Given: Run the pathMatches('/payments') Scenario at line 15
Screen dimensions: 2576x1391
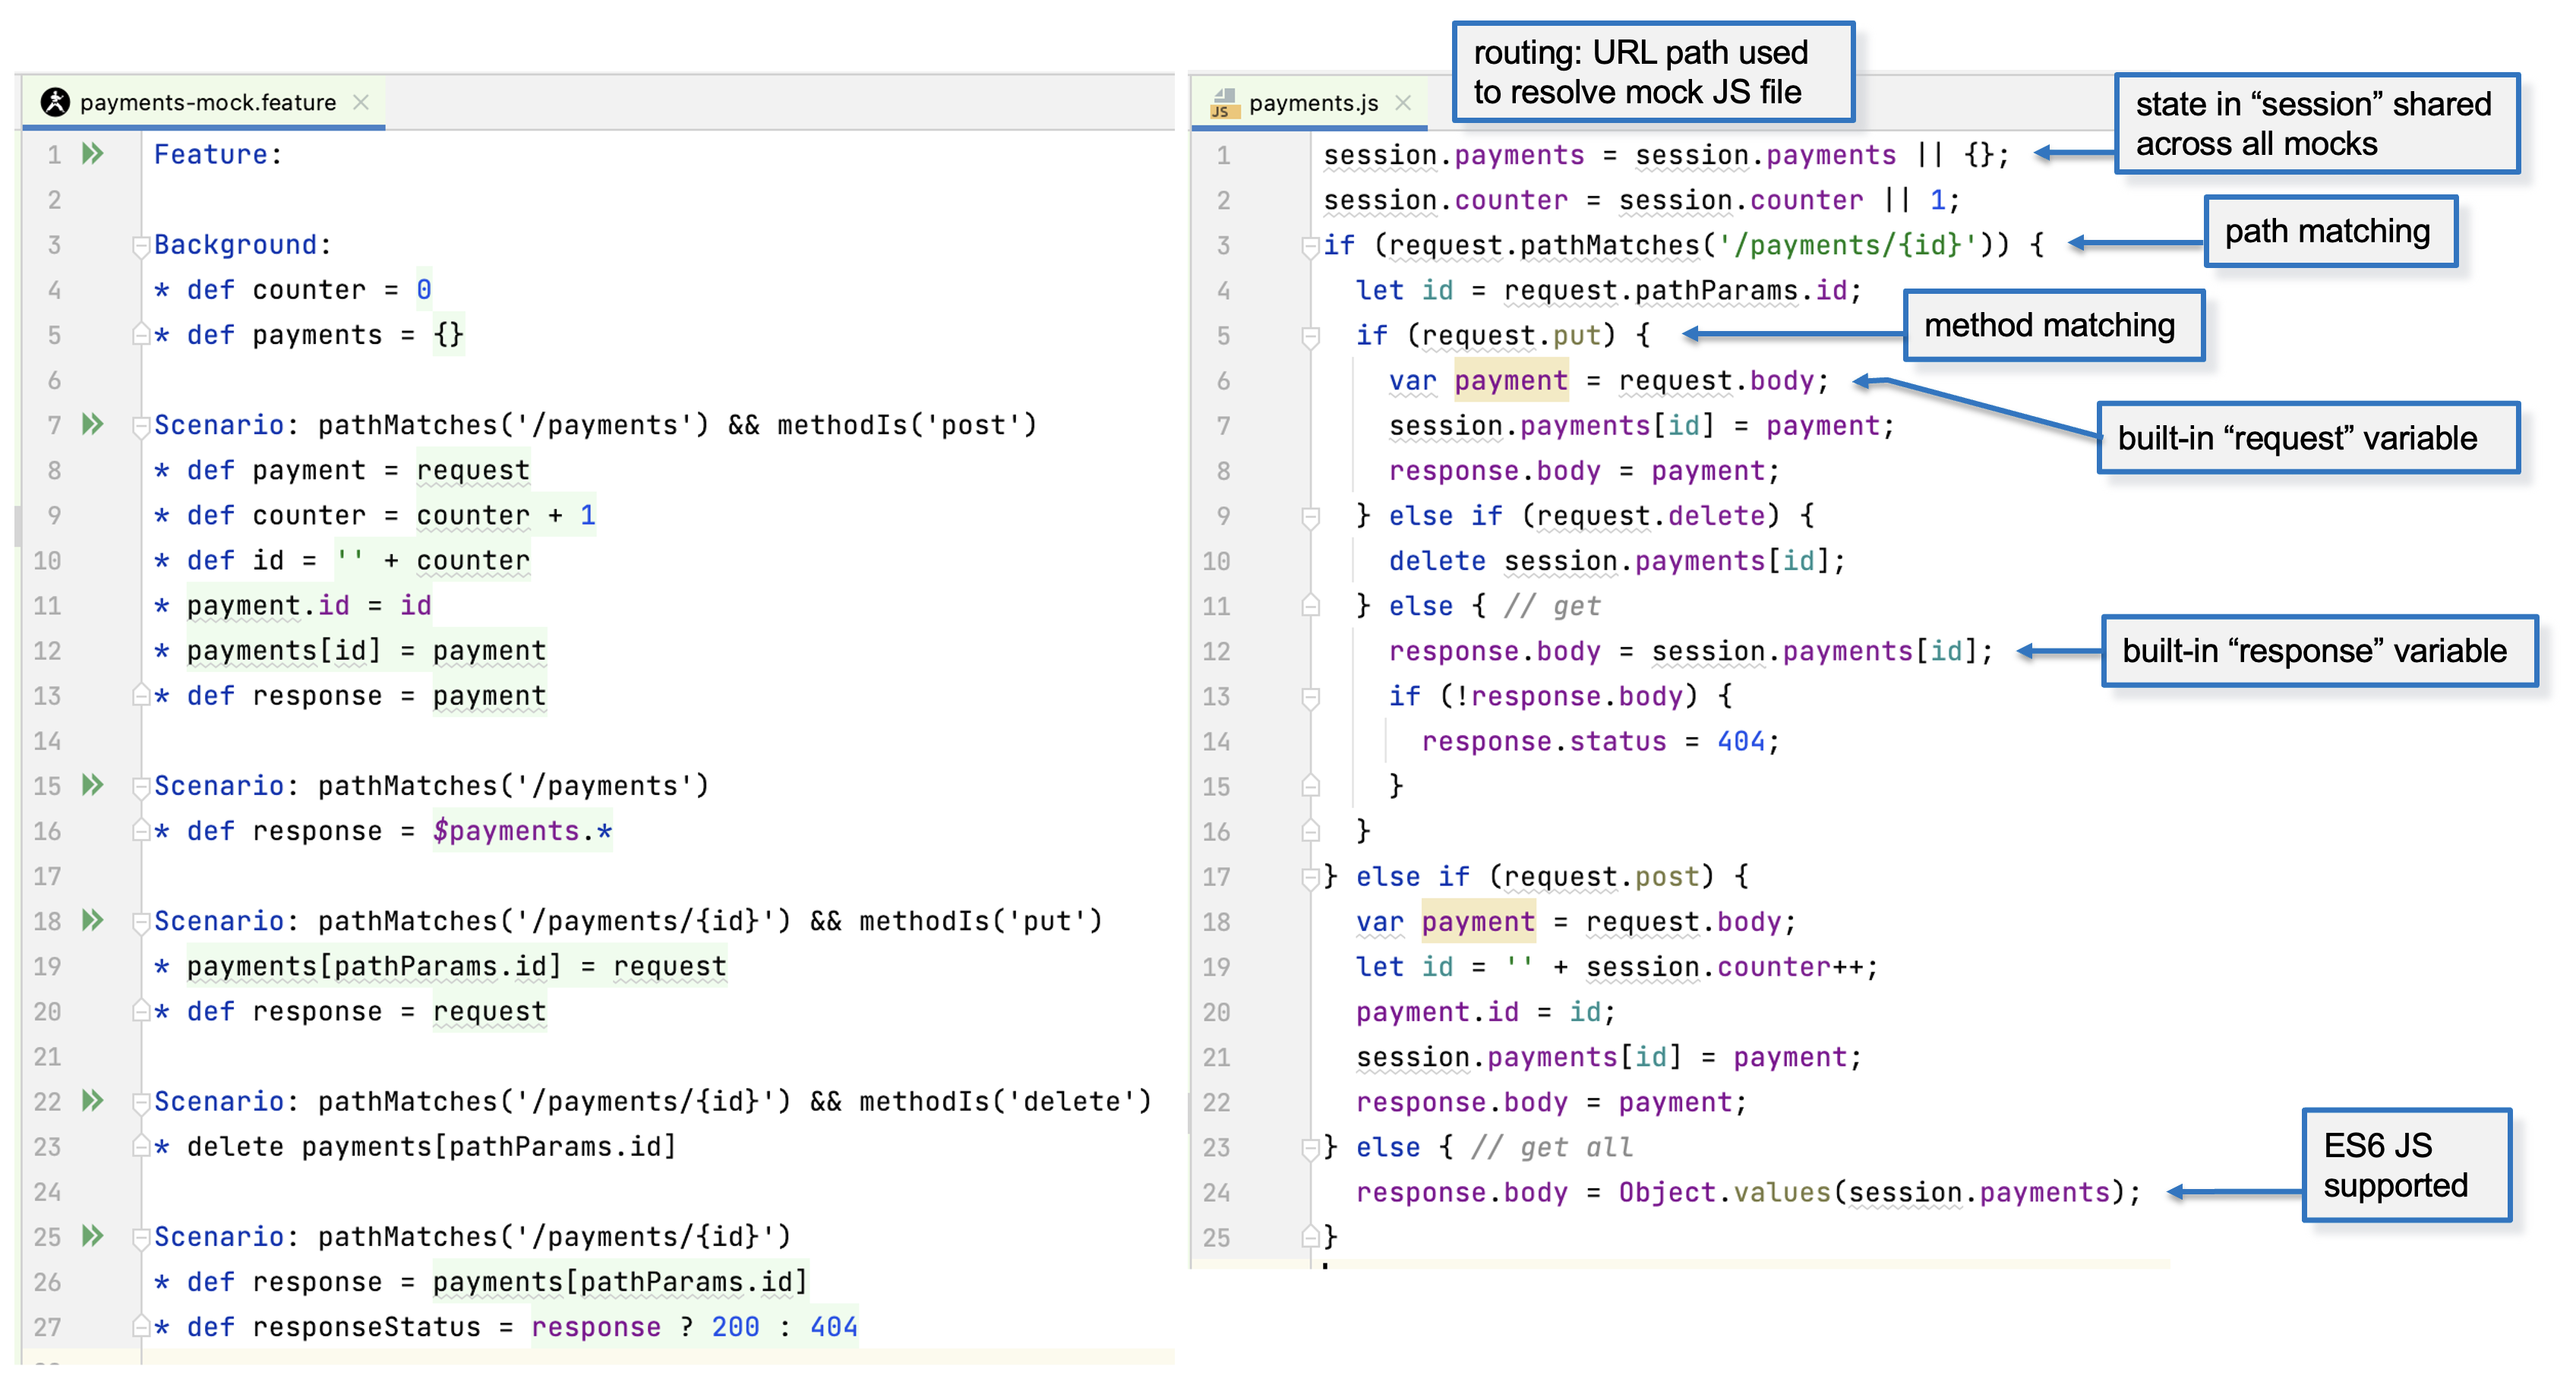Looking at the screenshot, I should [x=93, y=785].
